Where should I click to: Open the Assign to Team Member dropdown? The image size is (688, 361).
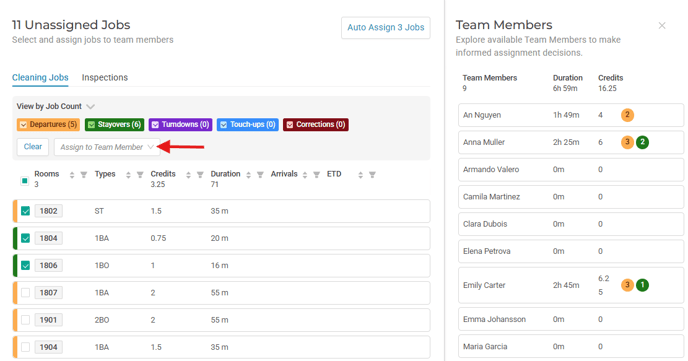tap(107, 147)
